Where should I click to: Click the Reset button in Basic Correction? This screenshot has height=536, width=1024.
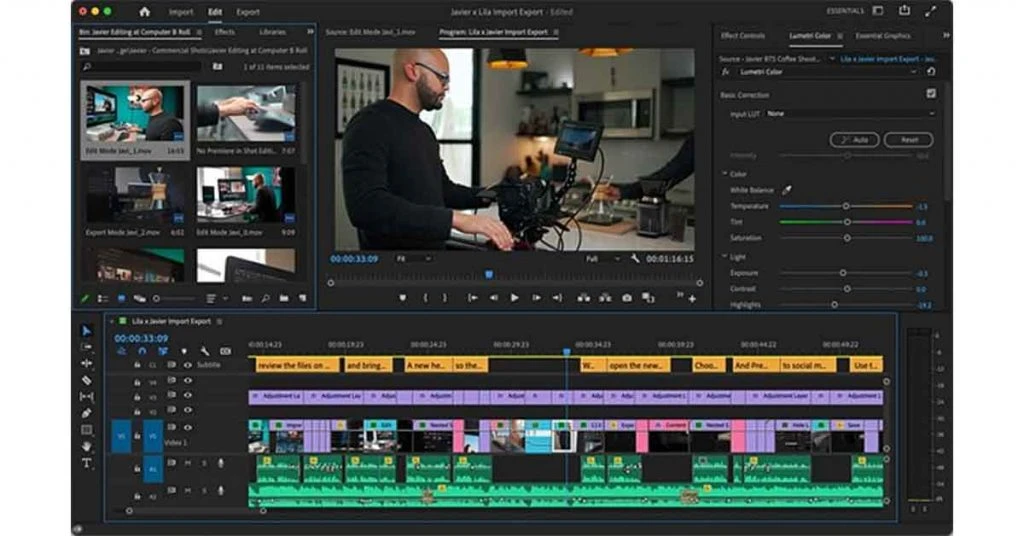coord(908,140)
